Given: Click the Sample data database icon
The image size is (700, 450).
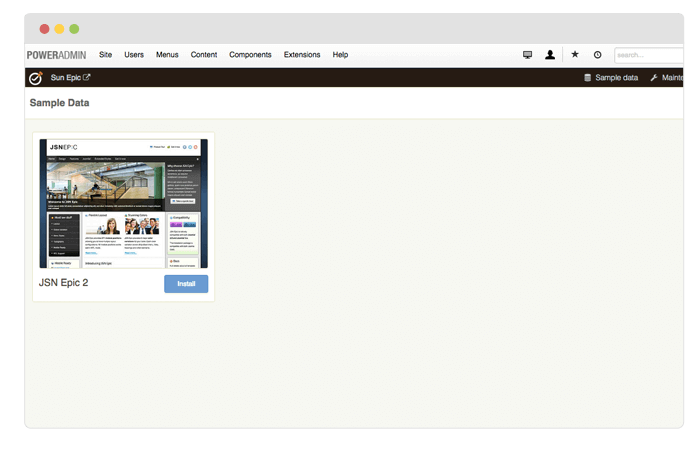Looking at the screenshot, I should pos(588,78).
